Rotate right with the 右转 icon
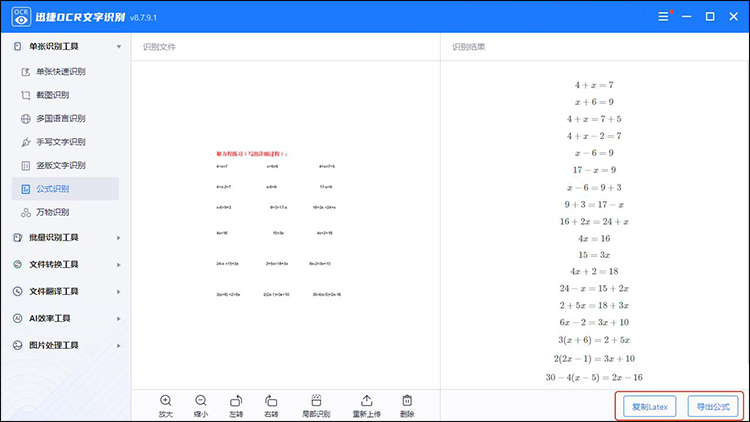The width and height of the screenshot is (750, 422). coord(271,401)
